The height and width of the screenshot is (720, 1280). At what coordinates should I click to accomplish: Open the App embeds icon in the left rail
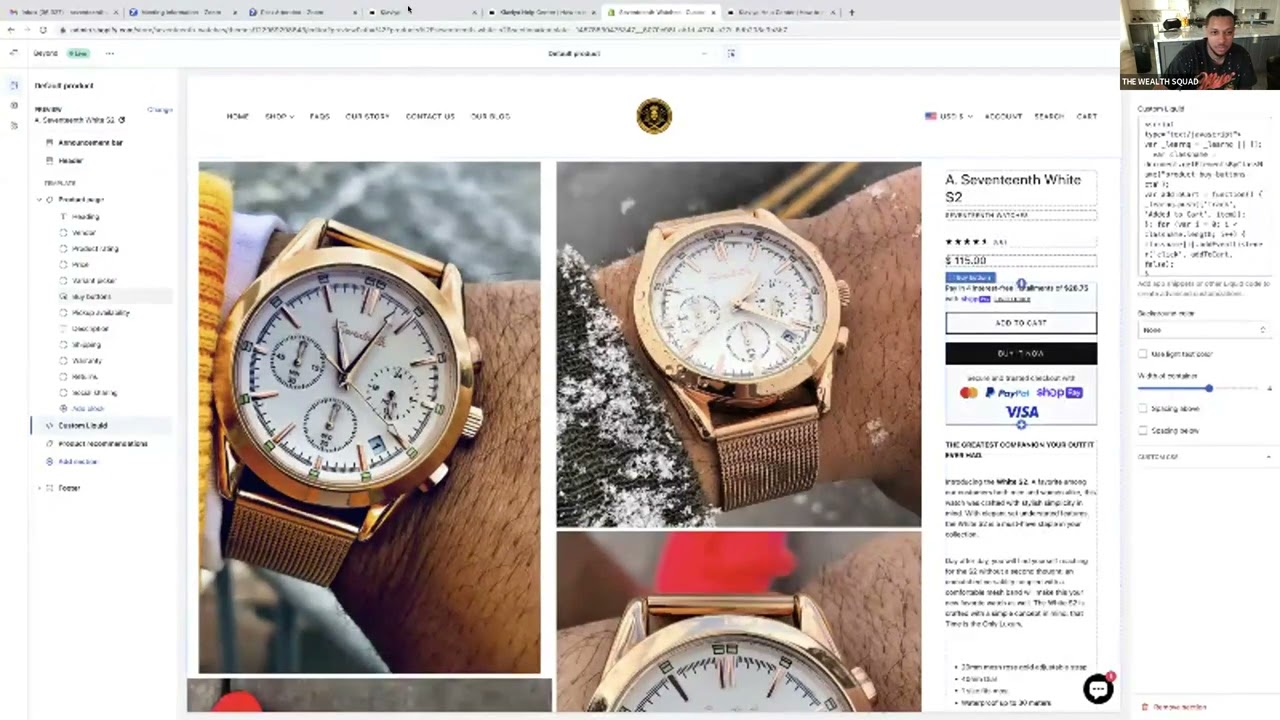click(14, 125)
